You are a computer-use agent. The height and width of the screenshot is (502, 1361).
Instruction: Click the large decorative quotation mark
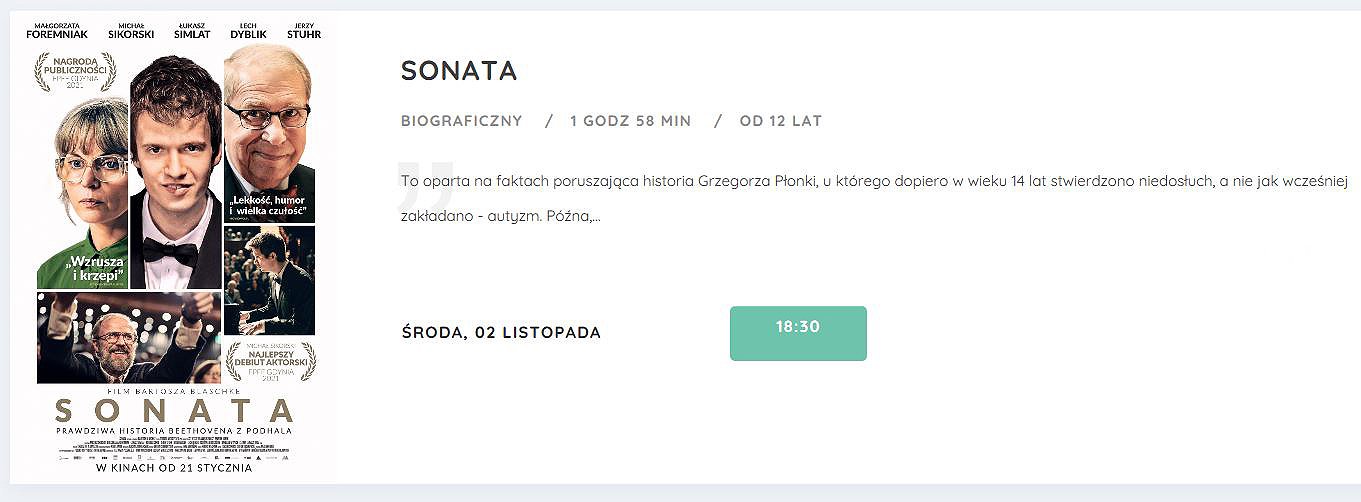426,182
